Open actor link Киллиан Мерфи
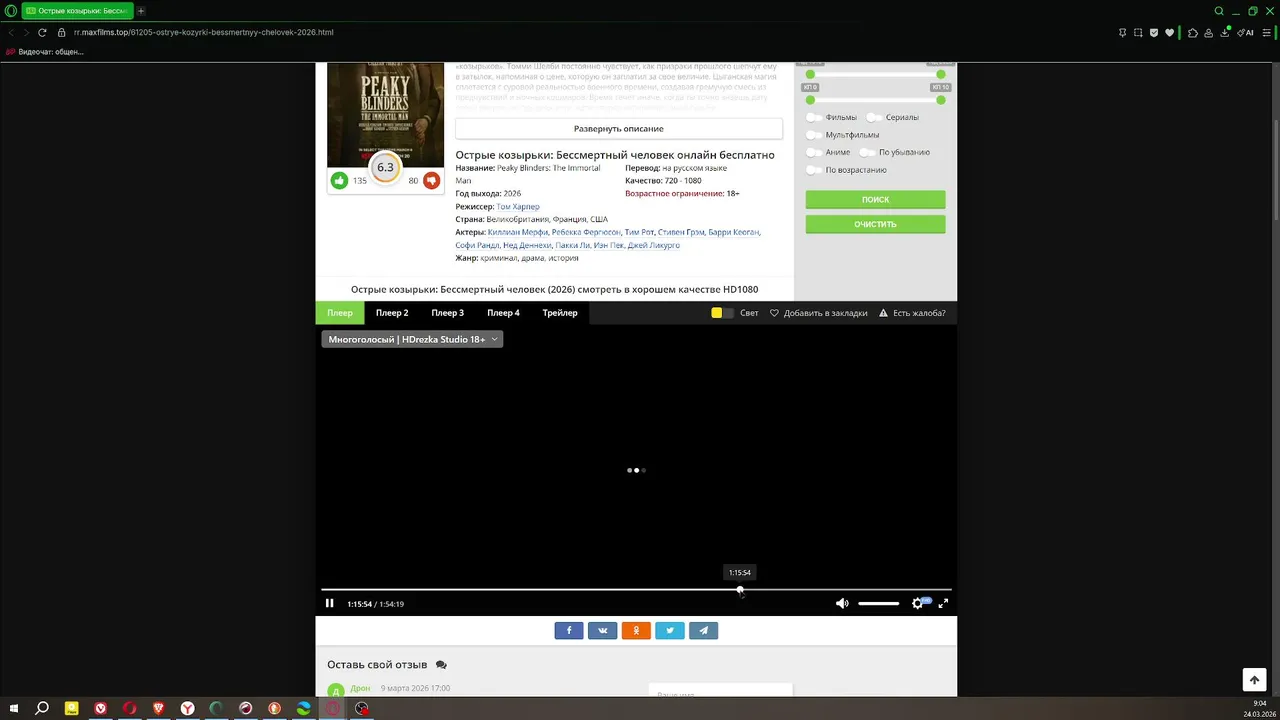The image size is (1280, 720). tap(518, 232)
